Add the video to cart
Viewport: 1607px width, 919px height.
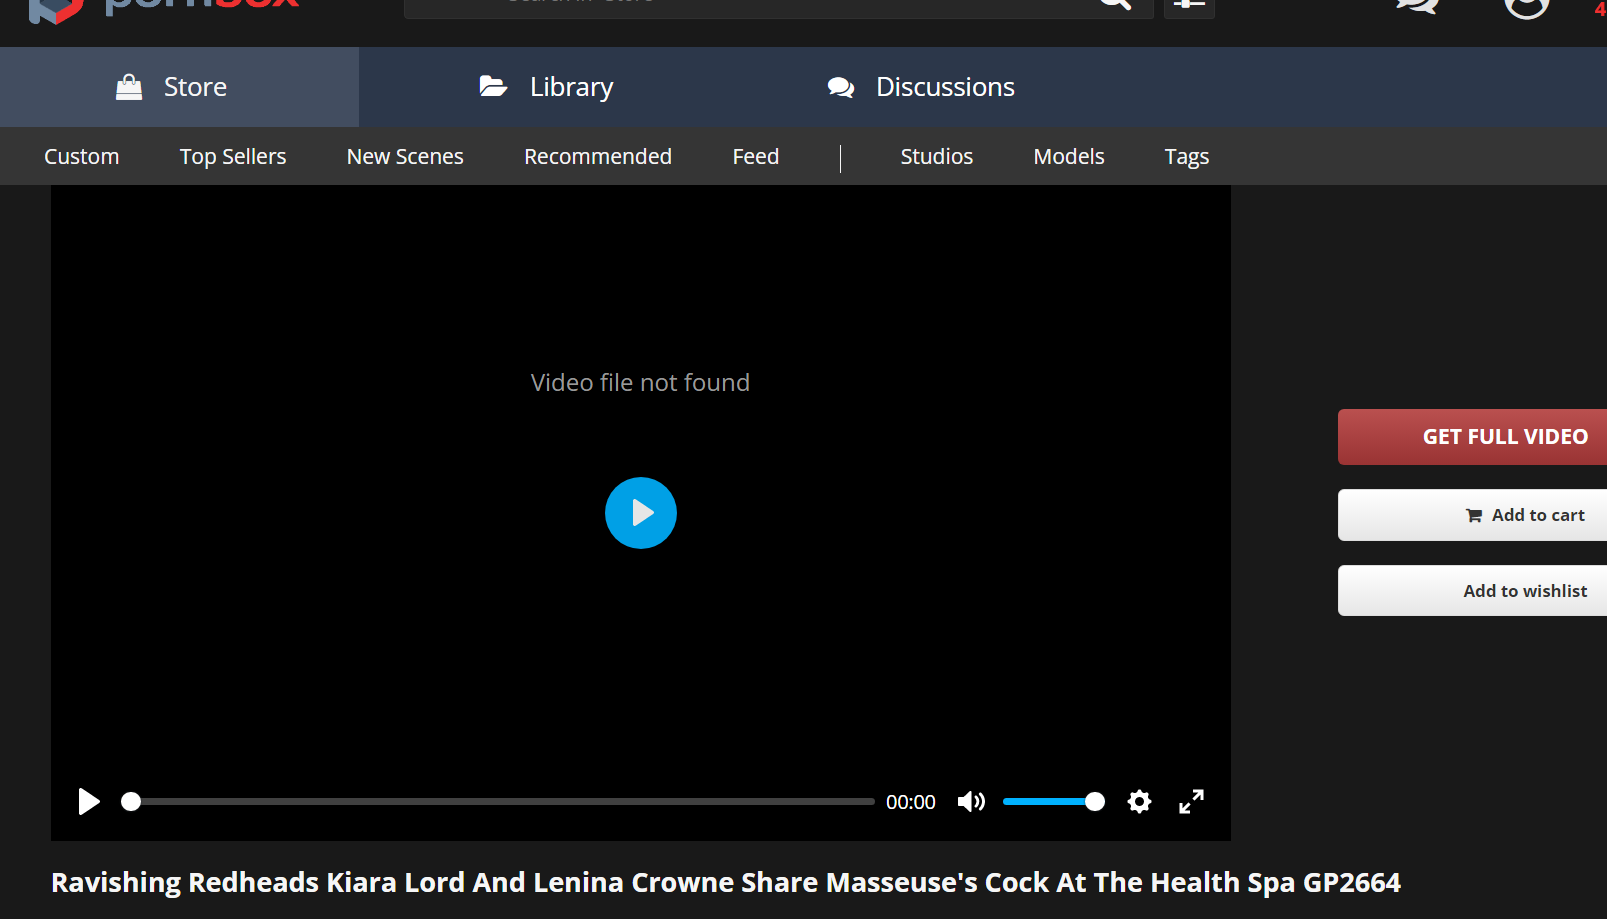(1472, 515)
